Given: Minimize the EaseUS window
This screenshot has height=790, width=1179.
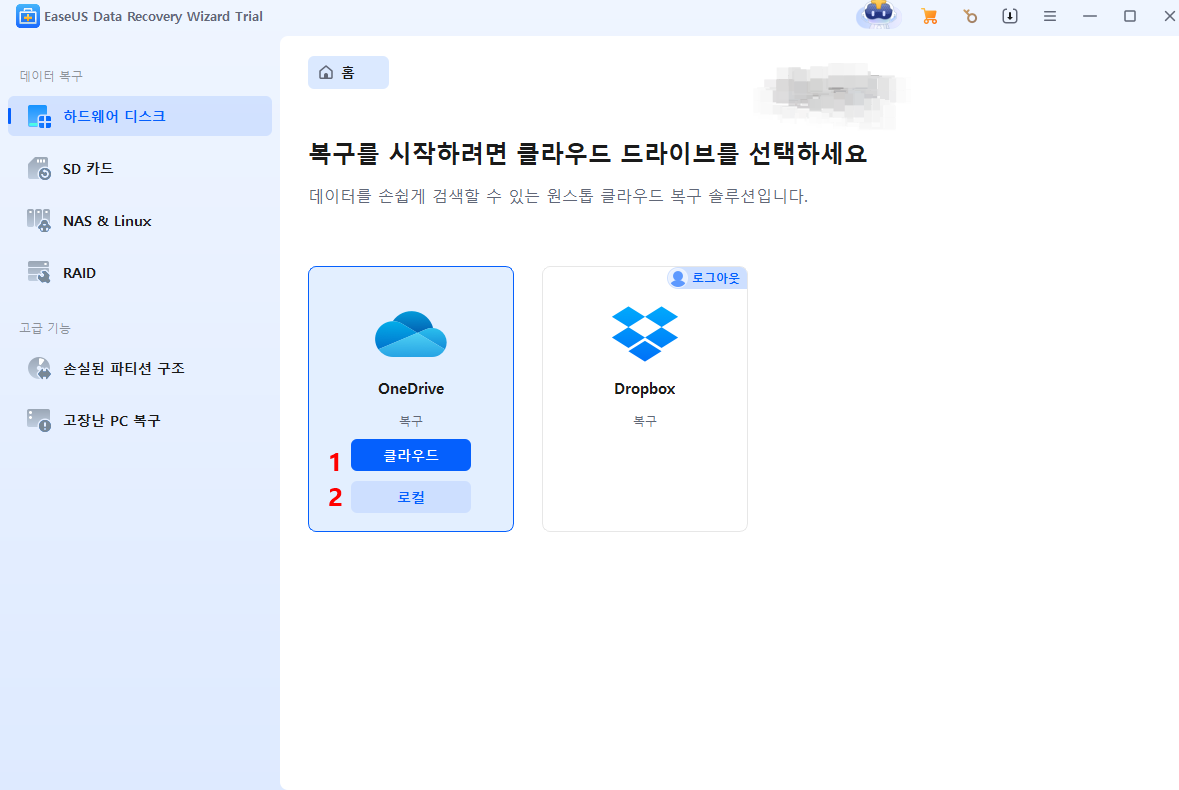Looking at the screenshot, I should (x=1090, y=16).
